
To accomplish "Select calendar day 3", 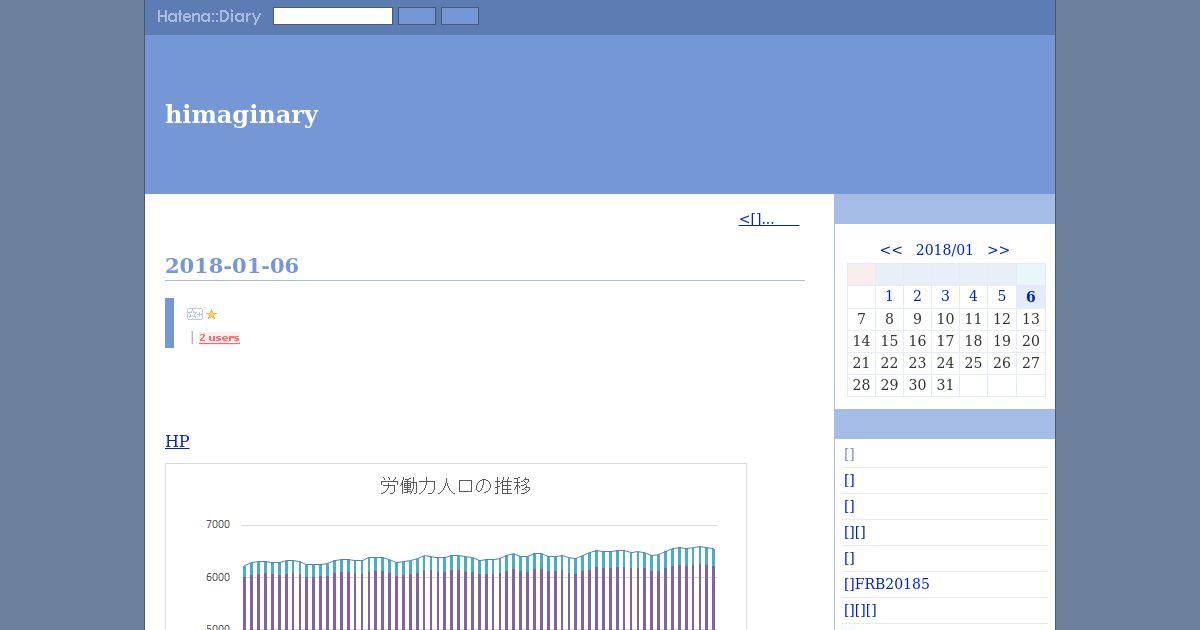I will pyautogui.click(x=945, y=296).
